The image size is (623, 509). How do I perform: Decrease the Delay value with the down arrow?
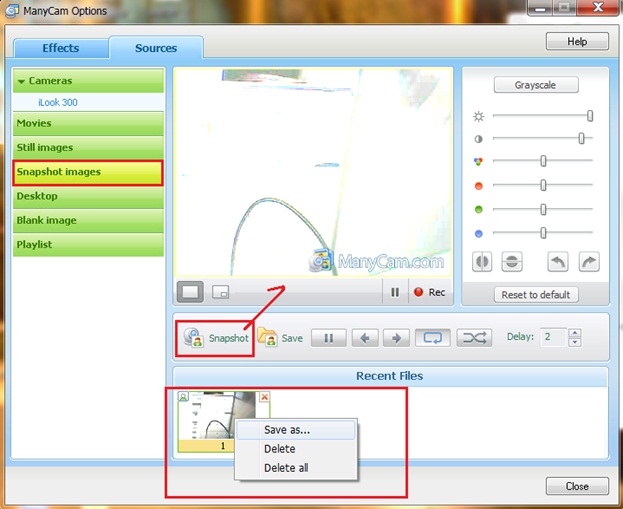pos(575,343)
